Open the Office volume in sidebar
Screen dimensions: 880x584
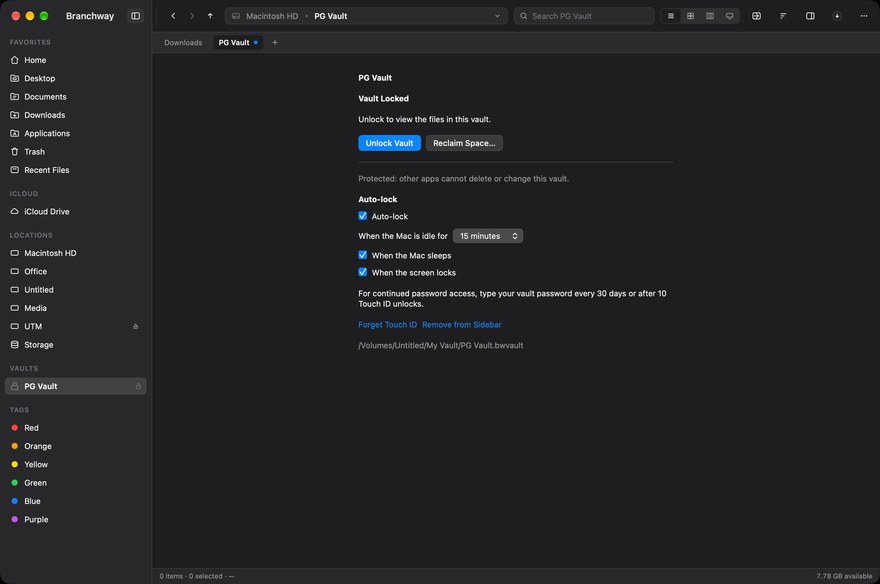coord(76,272)
